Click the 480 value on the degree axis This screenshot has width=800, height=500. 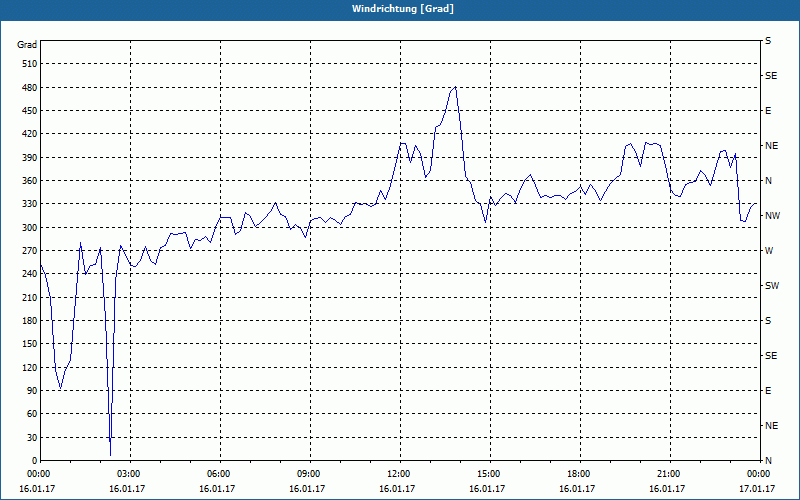30,87
